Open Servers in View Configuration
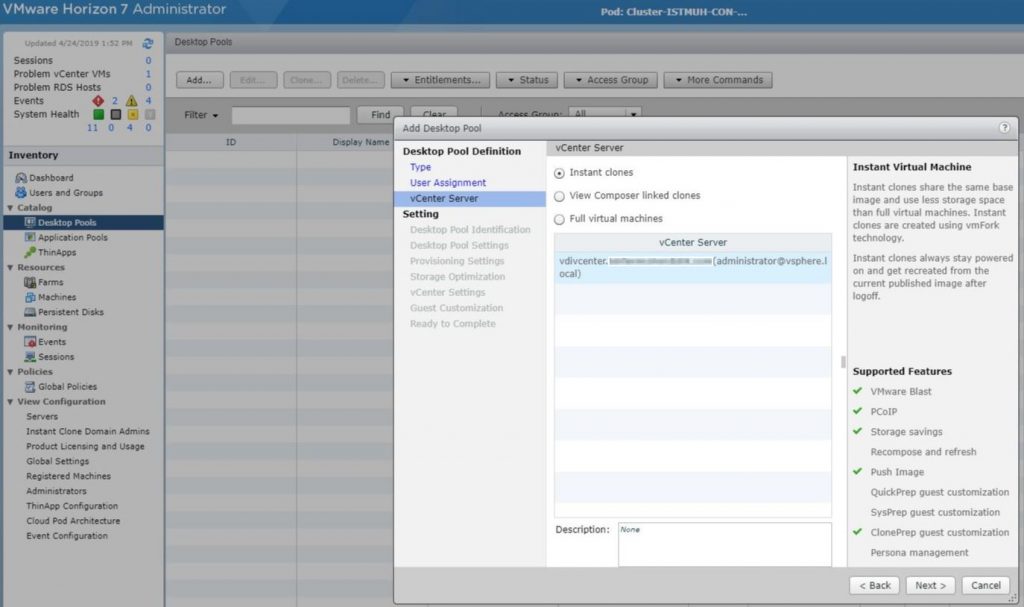1024x607 pixels. [42, 417]
